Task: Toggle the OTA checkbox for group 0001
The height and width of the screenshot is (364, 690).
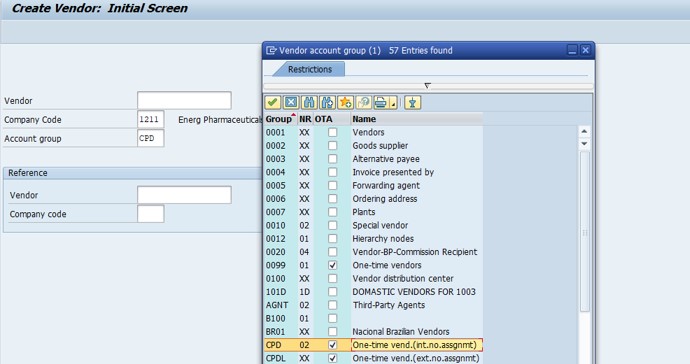Action: (333, 132)
